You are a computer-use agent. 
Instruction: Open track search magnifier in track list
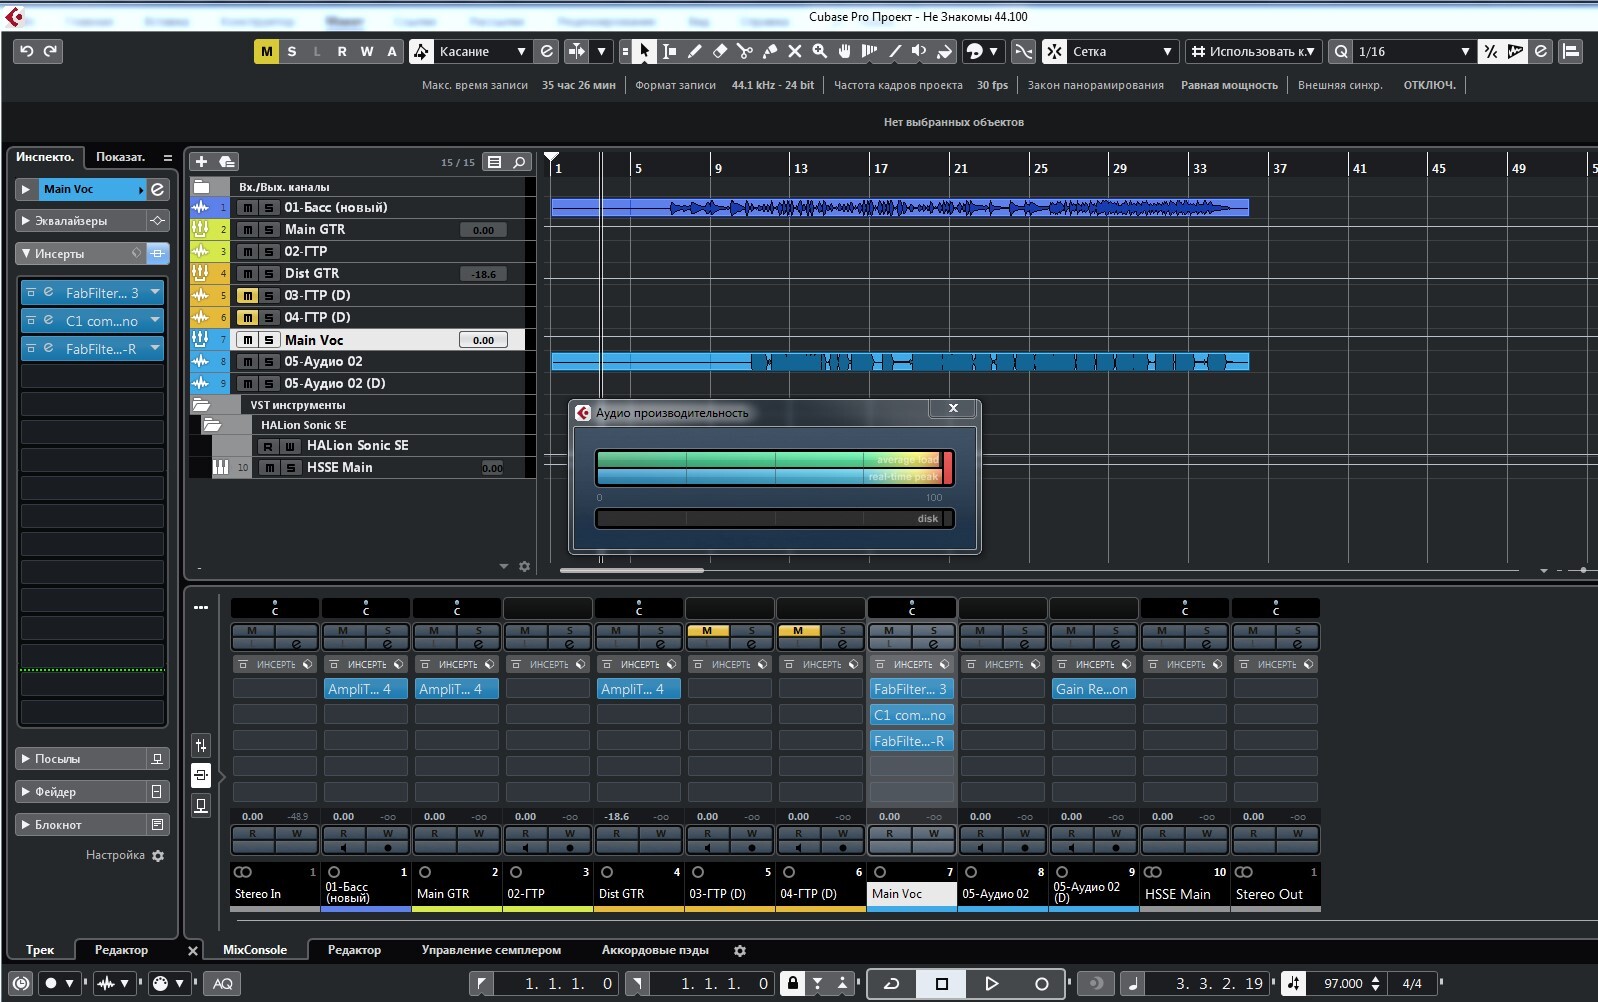tap(519, 162)
